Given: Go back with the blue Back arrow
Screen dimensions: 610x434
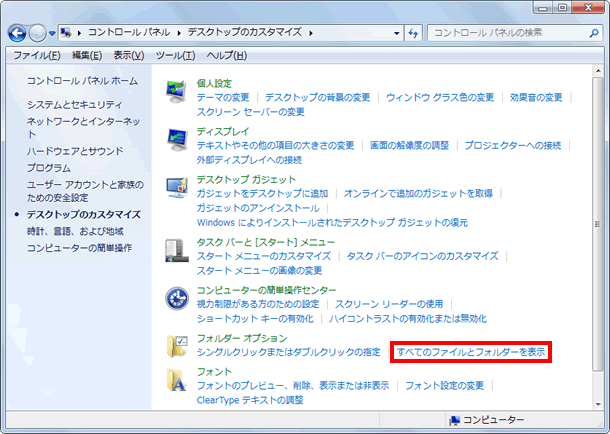Looking at the screenshot, I should pyautogui.click(x=17, y=33).
